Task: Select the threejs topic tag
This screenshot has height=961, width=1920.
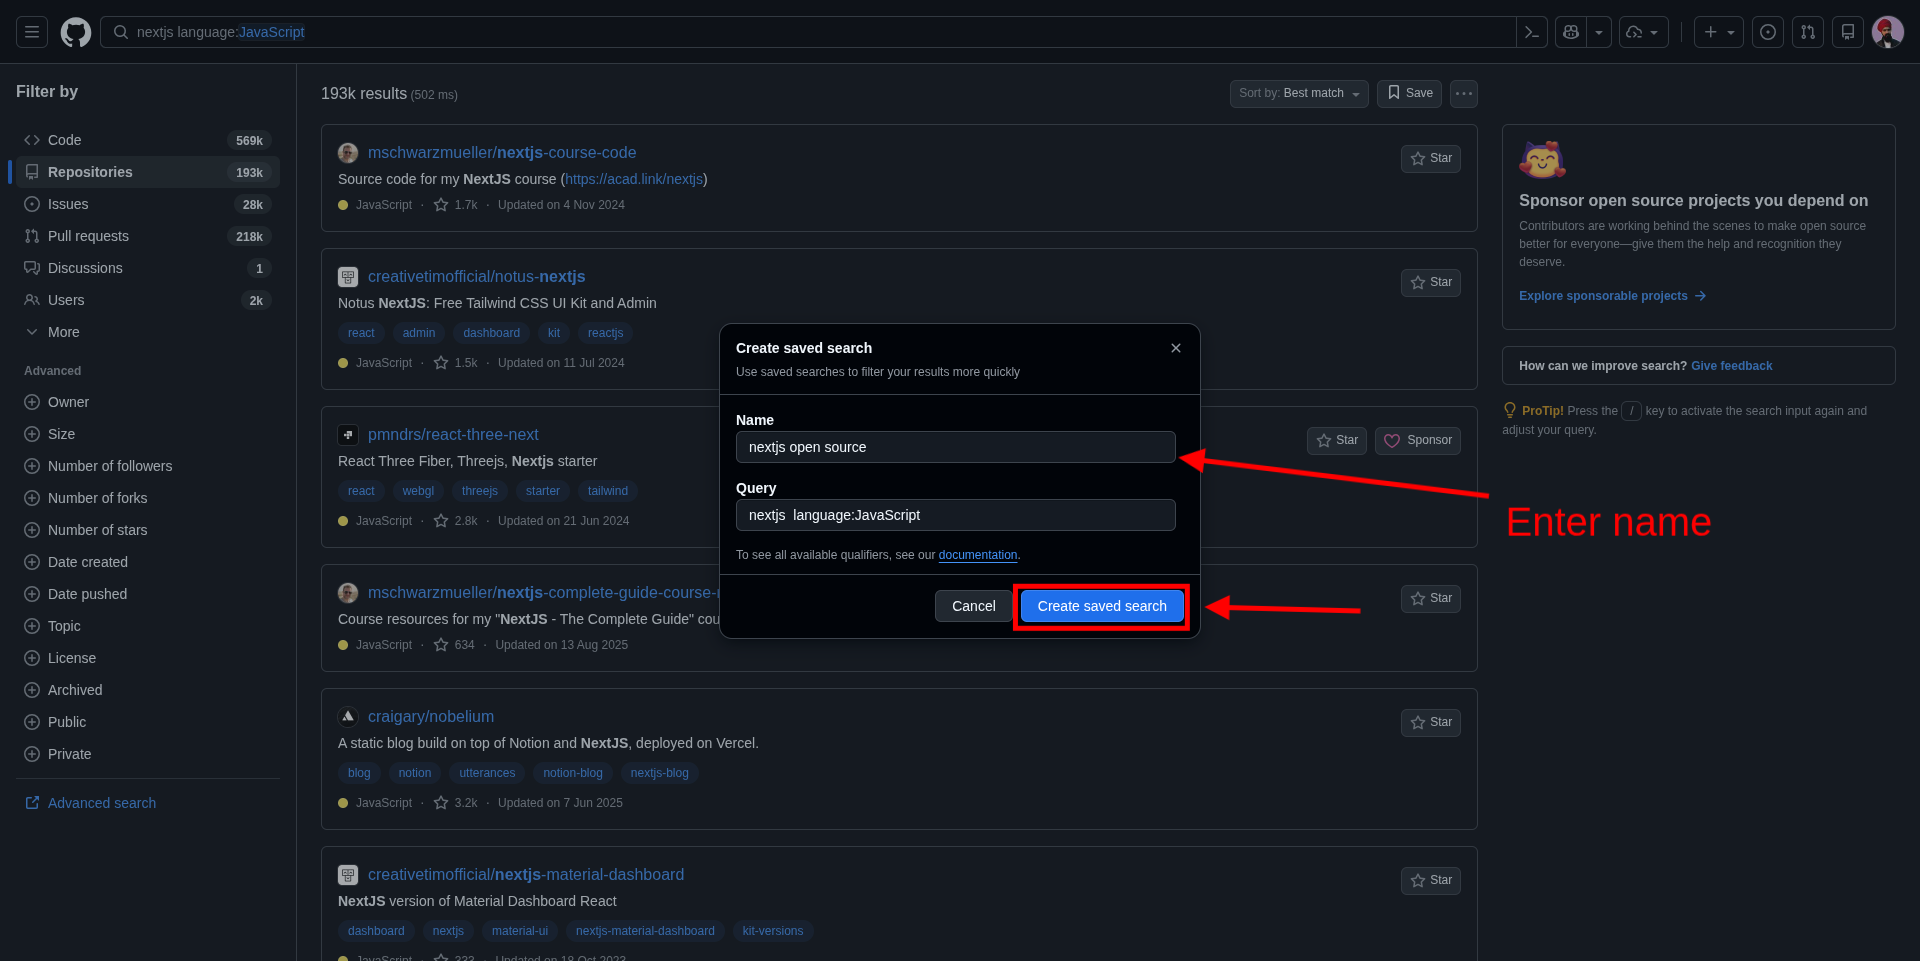Action: click(x=480, y=491)
